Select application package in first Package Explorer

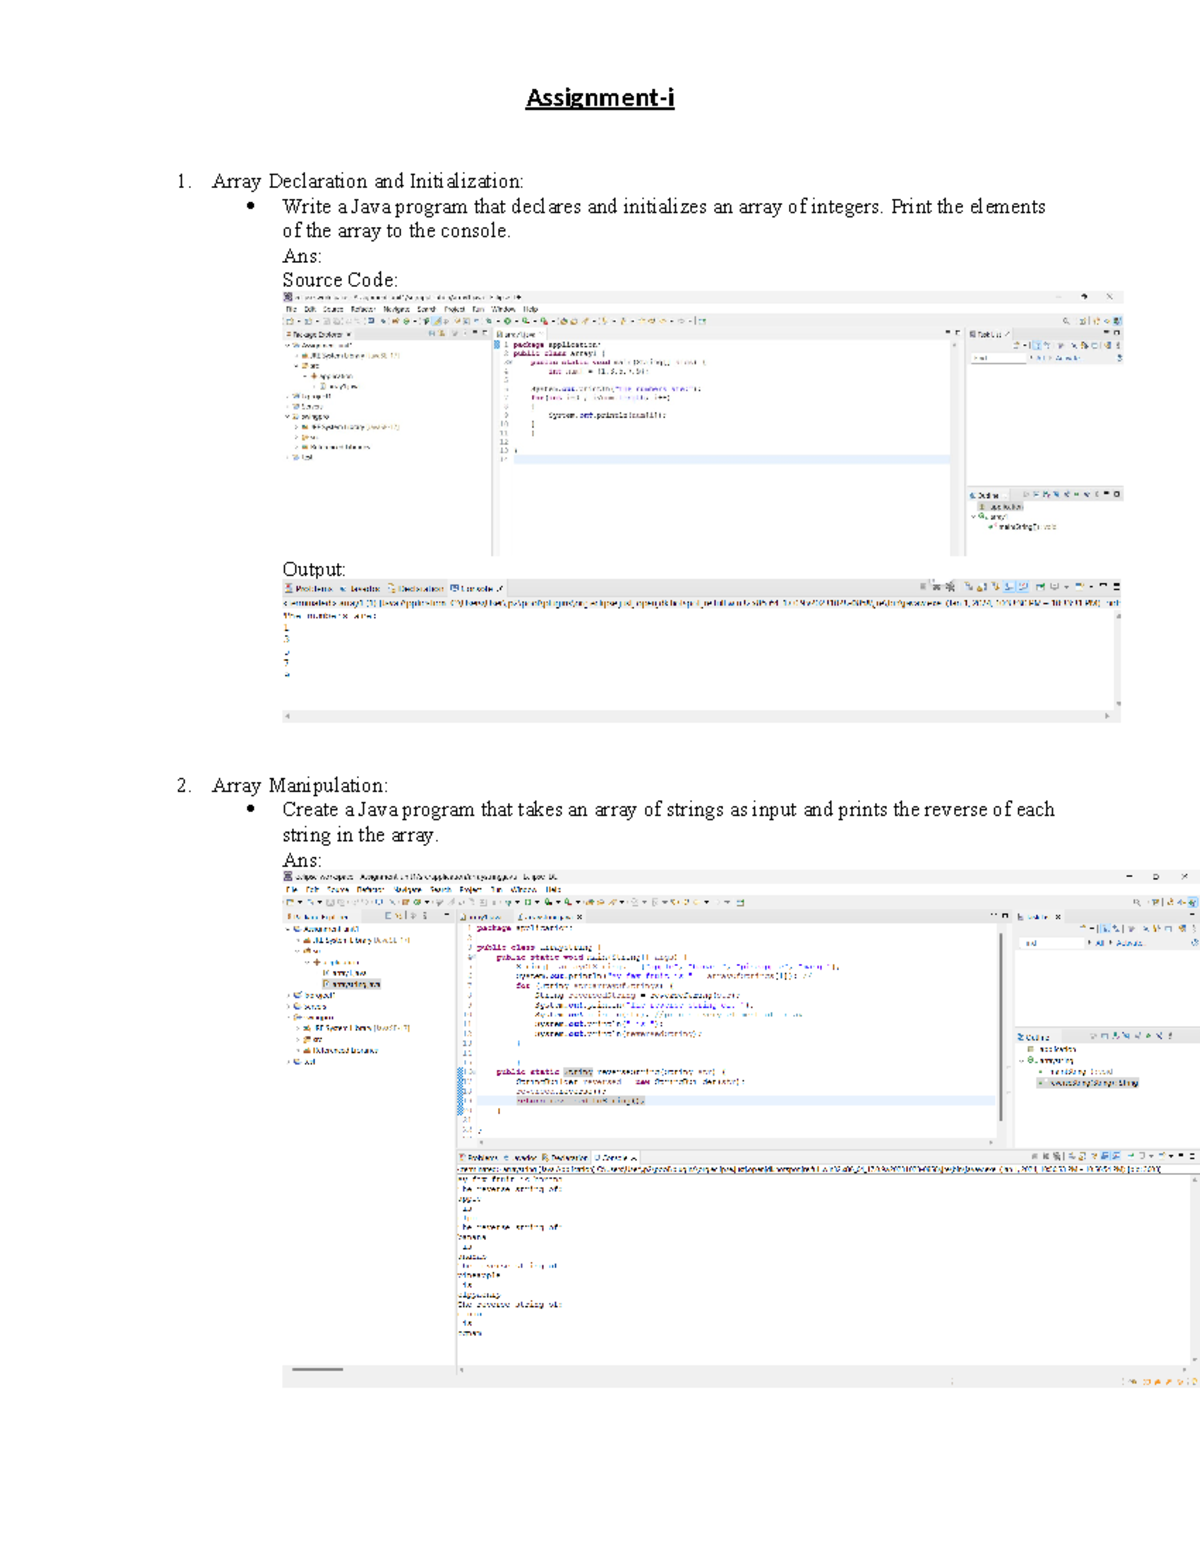[x=335, y=376]
